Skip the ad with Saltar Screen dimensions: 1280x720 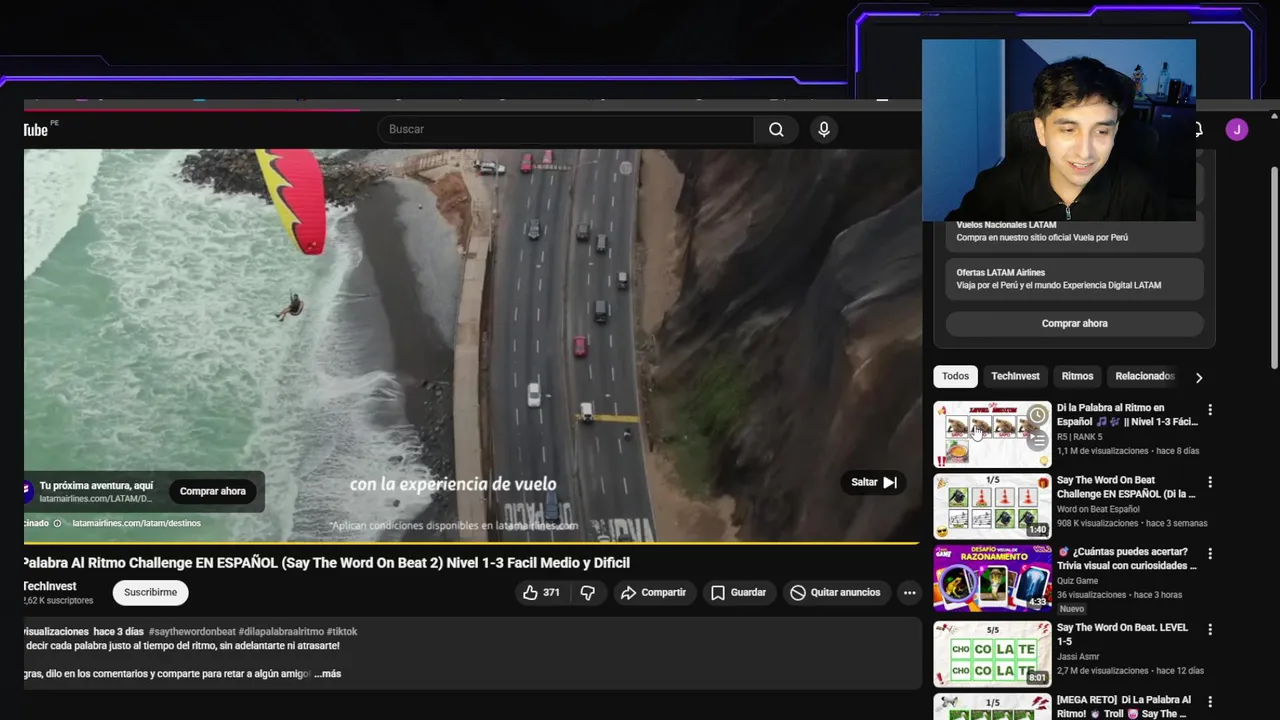pyautogui.click(x=874, y=482)
